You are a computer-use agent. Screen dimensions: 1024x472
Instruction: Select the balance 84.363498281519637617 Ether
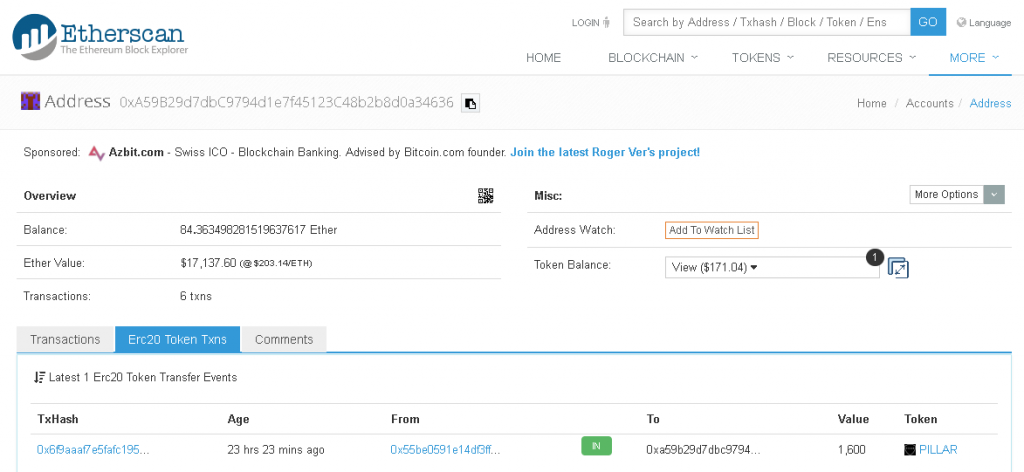click(259, 230)
